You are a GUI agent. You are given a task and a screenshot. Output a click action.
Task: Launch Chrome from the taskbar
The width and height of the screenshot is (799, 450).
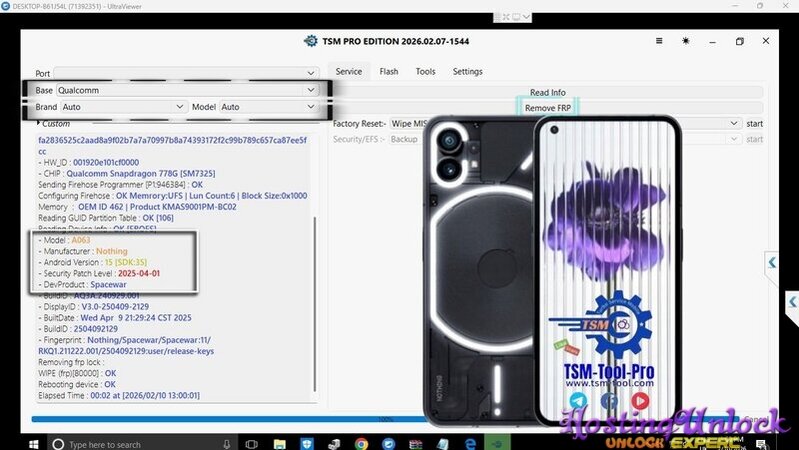[360, 442]
